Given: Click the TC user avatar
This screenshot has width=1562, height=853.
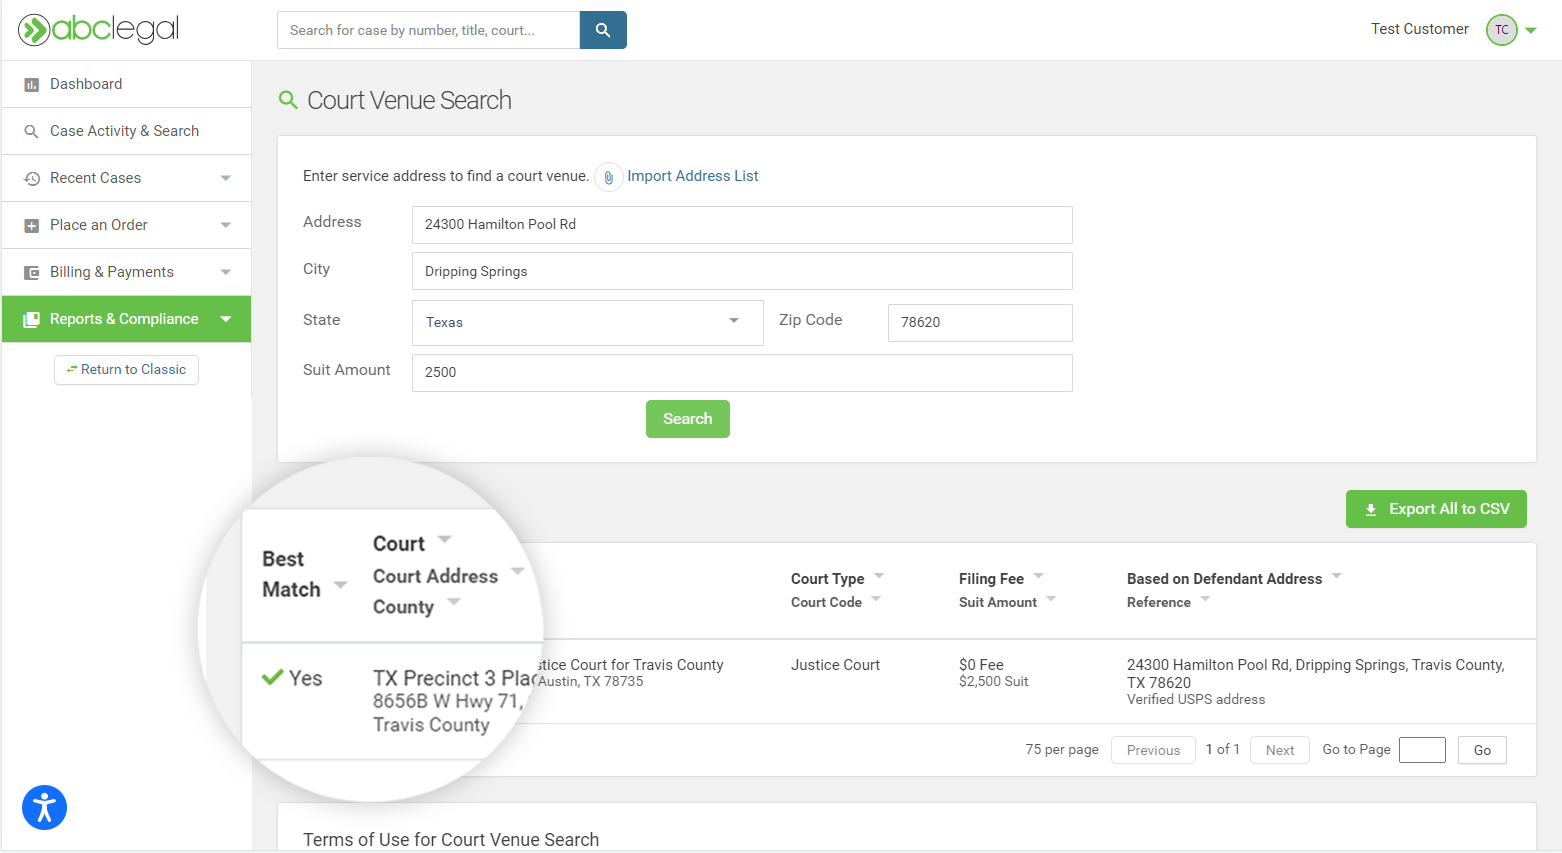Looking at the screenshot, I should (x=1501, y=30).
